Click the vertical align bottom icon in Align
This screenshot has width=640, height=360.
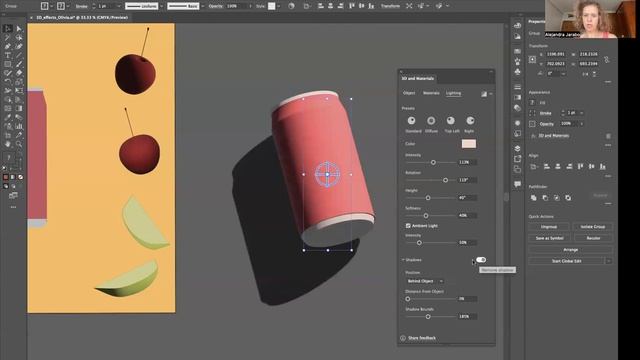point(602,167)
